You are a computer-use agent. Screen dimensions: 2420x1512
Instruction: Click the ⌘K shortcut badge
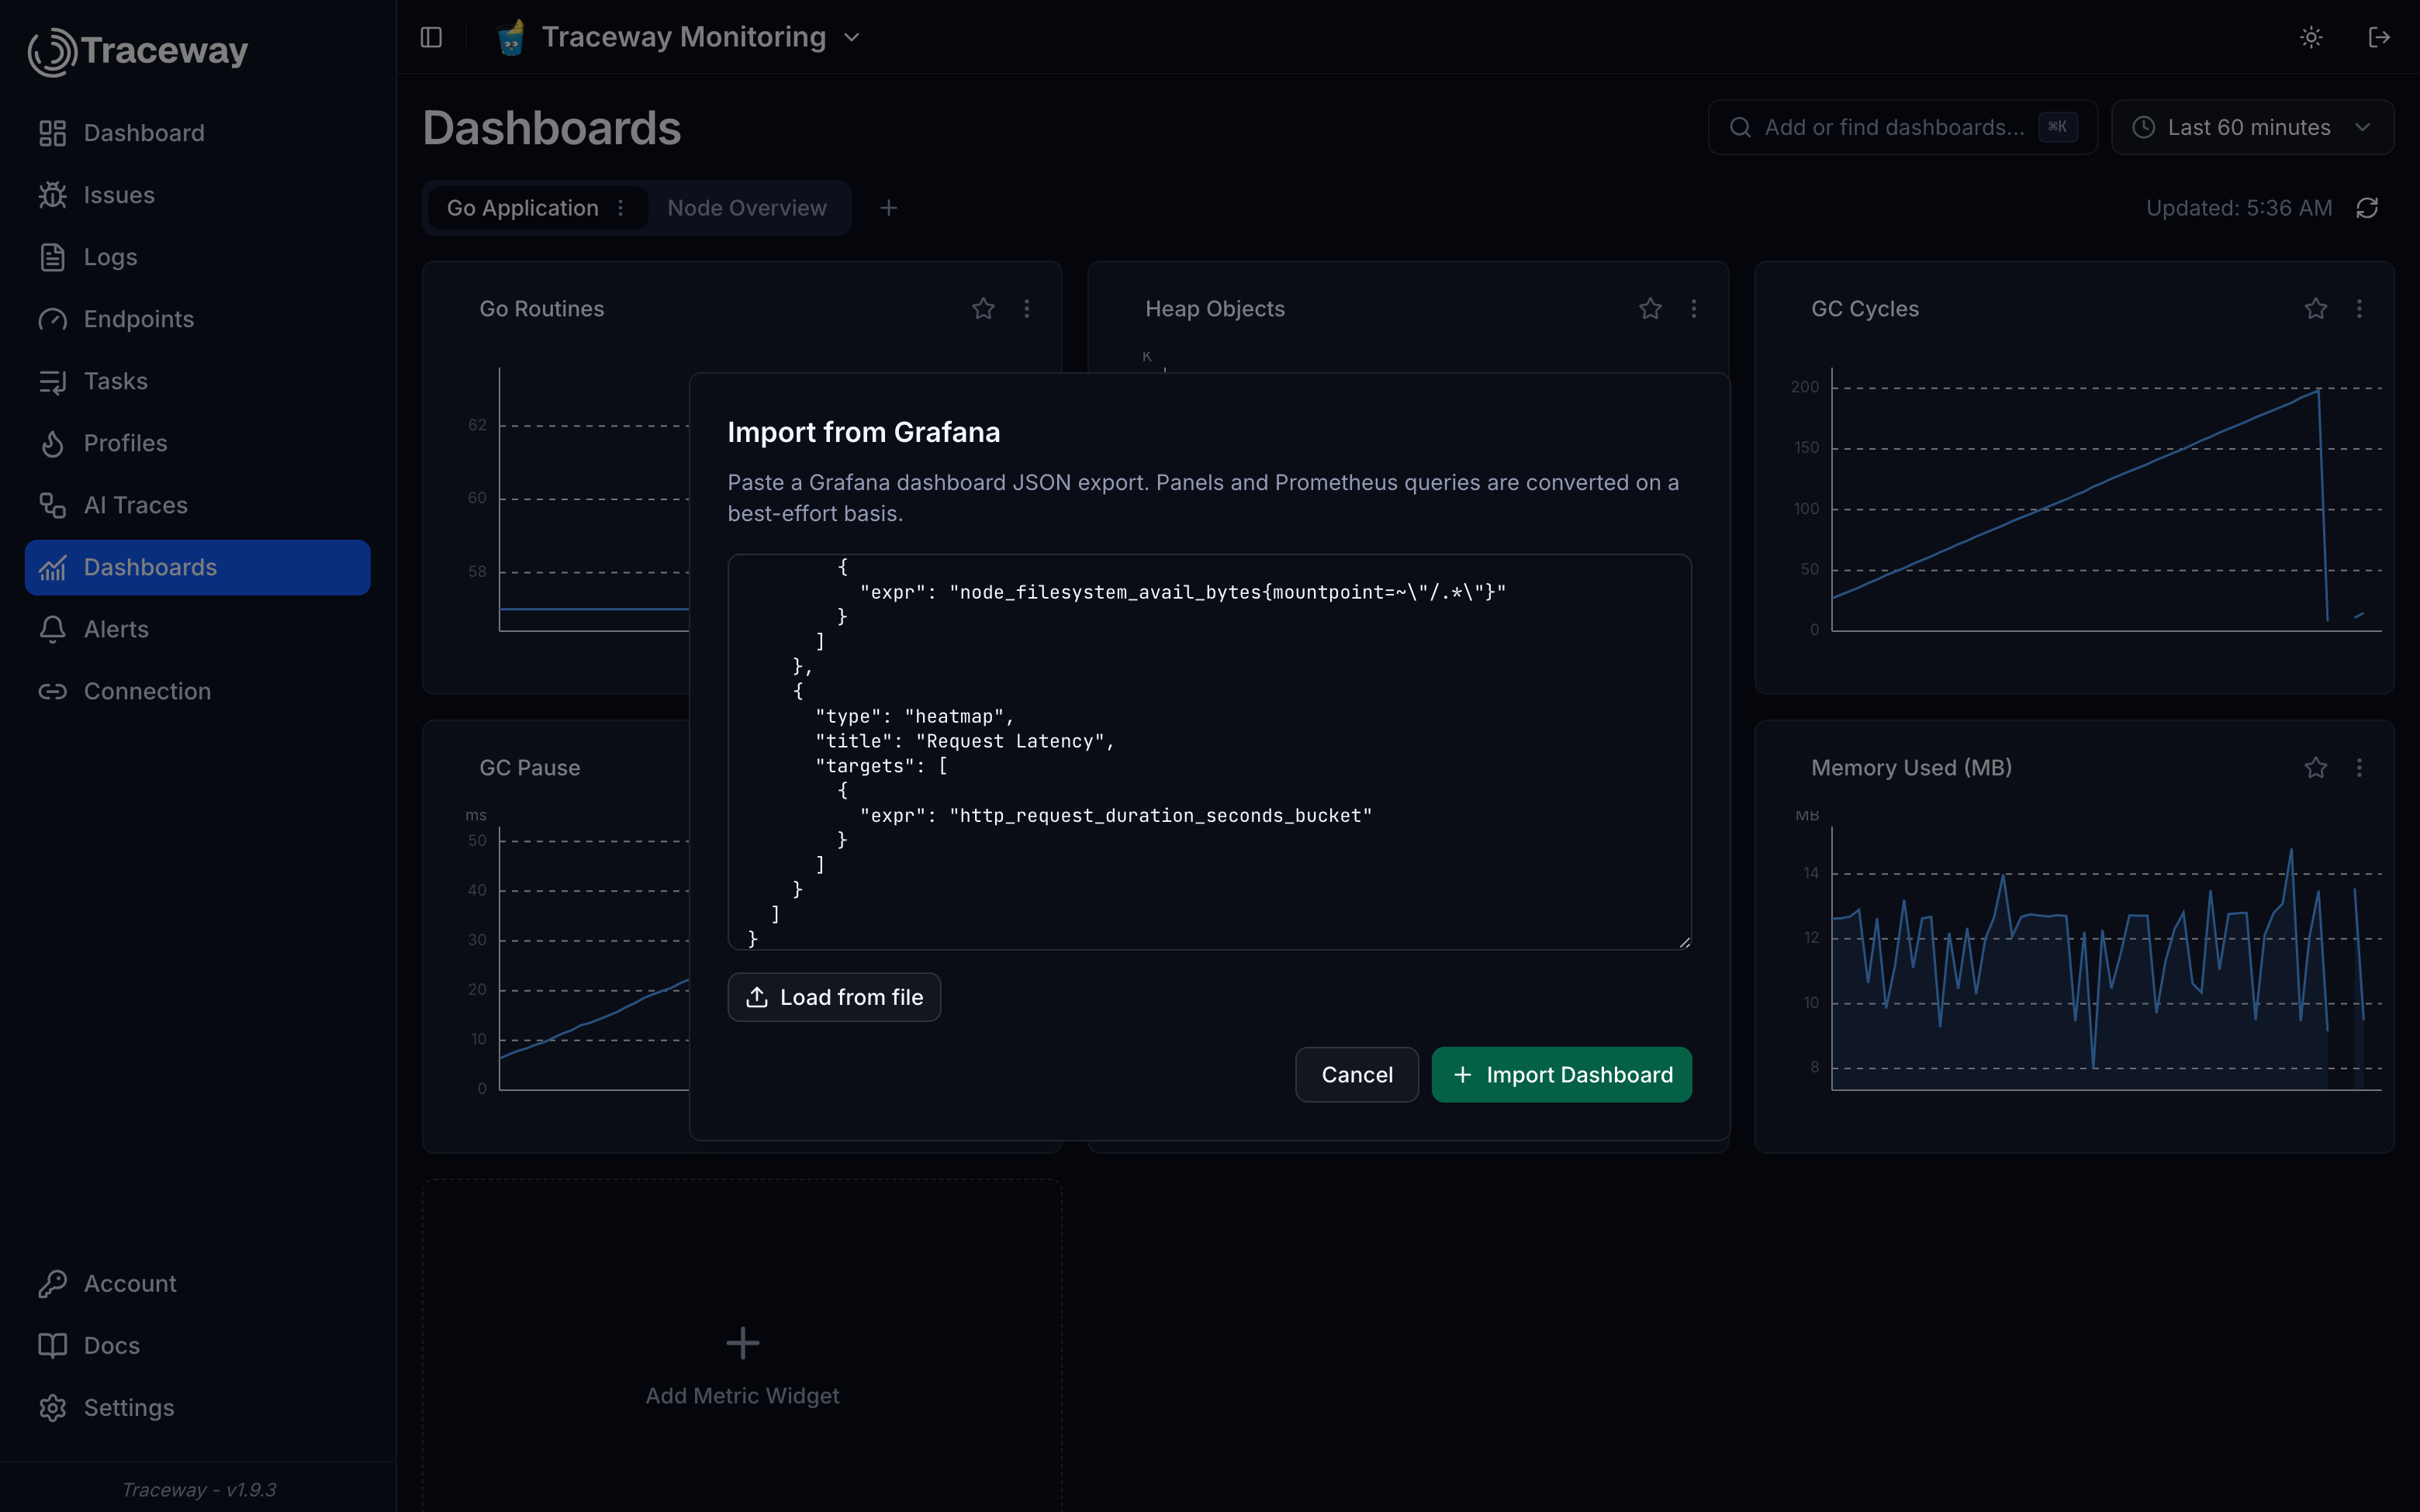coord(2057,127)
